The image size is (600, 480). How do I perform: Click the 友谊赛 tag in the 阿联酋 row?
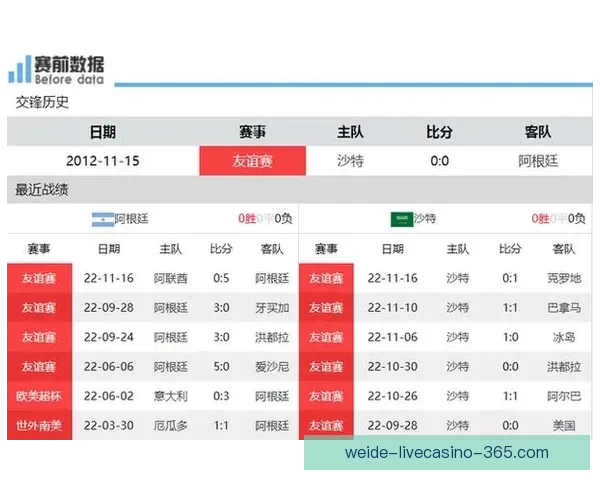click(x=39, y=278)
